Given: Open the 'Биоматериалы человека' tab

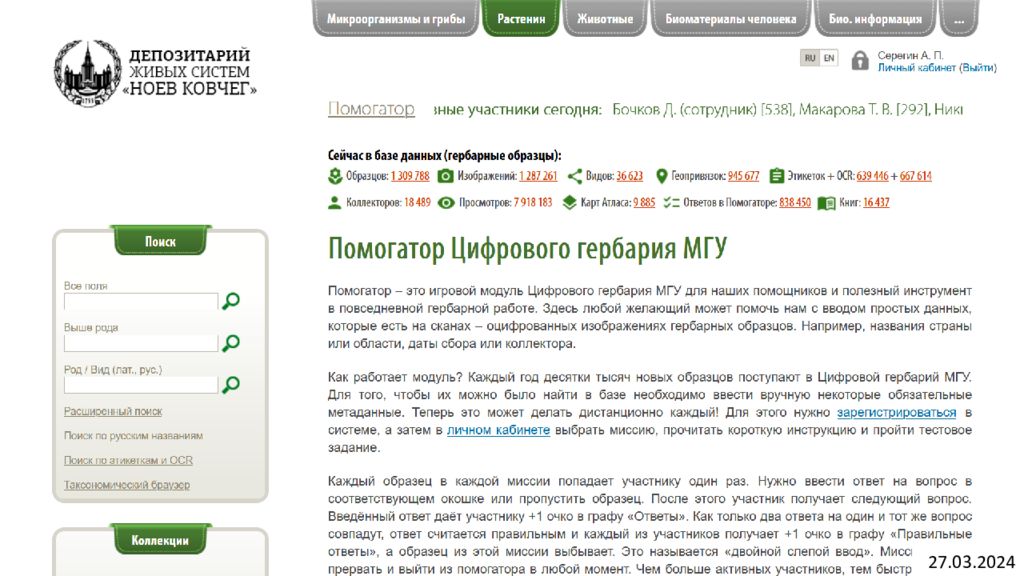Looking at the screenshot, I should tap(731, 18).
